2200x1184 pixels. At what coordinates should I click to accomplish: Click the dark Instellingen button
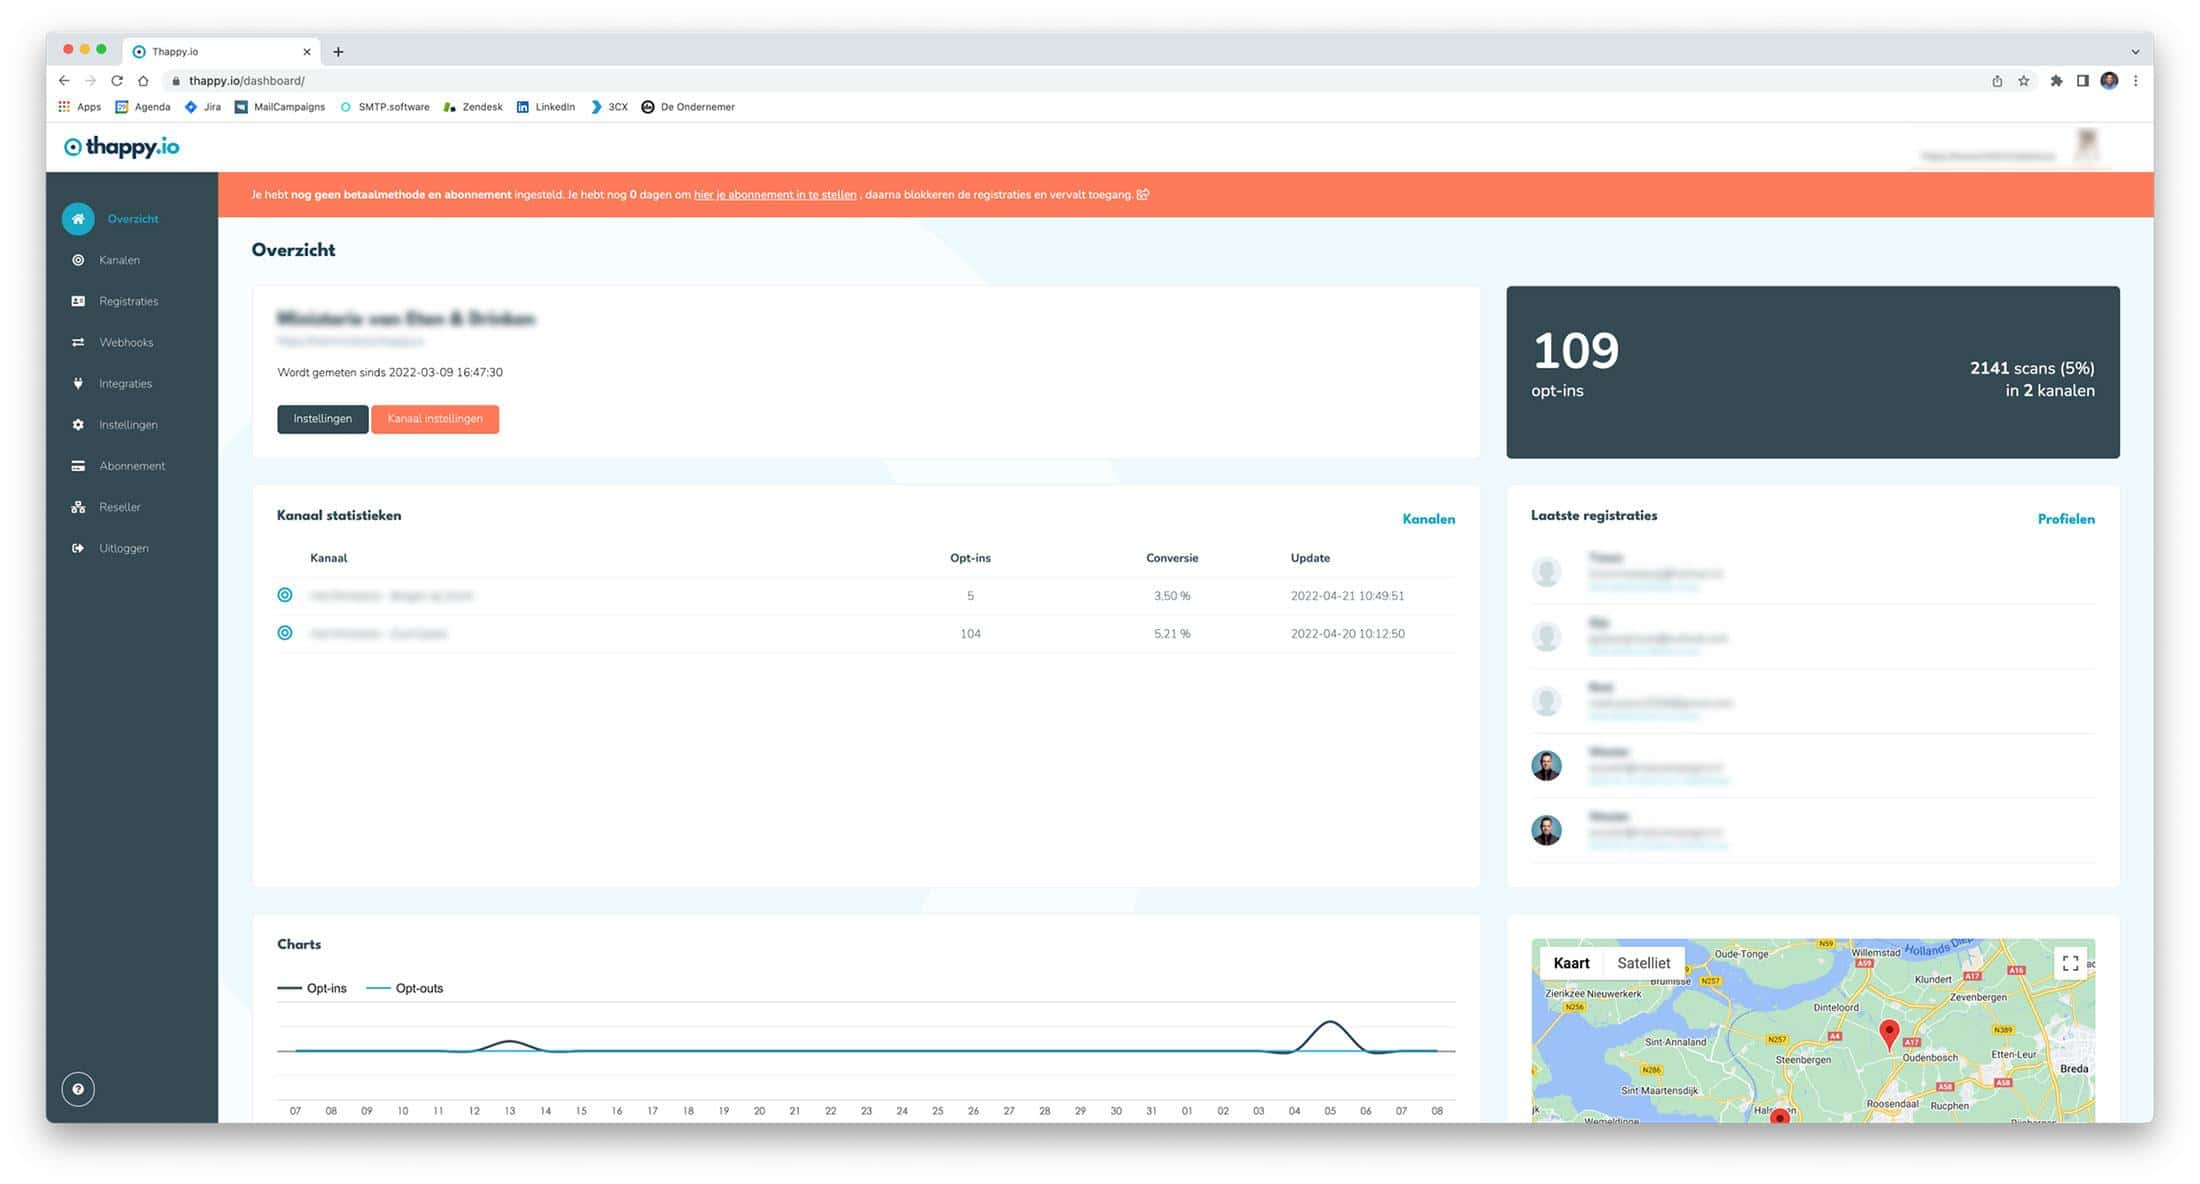pyautogui.click(x=322, y=419)
